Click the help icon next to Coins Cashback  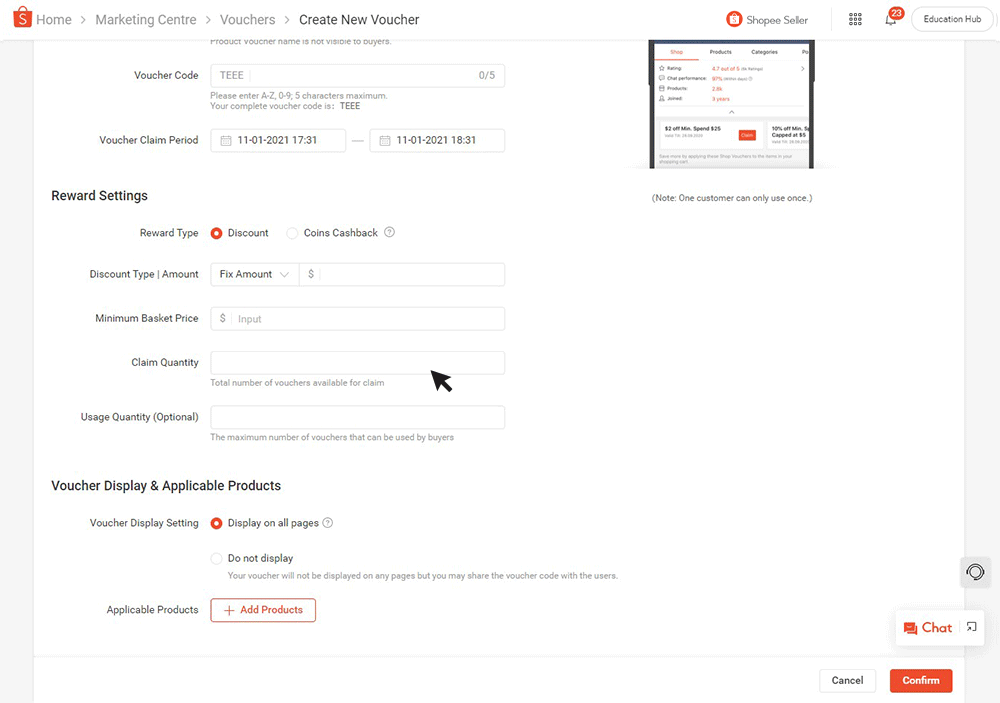point(390,232)
